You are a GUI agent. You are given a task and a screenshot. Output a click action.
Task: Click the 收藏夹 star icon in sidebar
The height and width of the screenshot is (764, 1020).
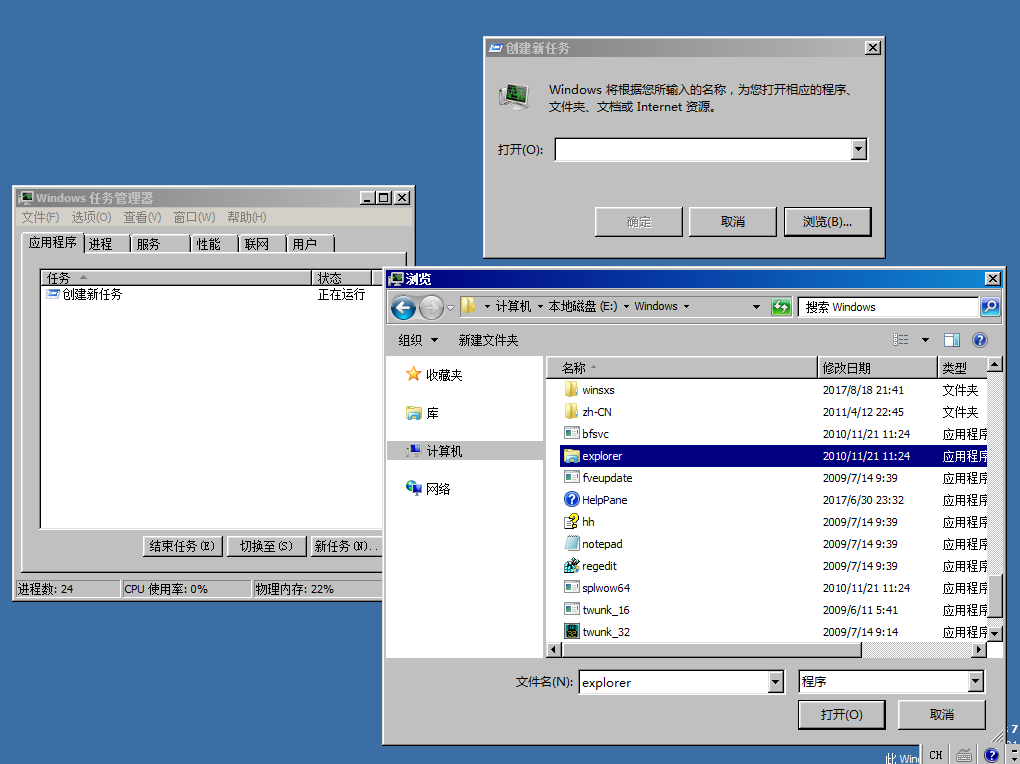coord(413,374)
